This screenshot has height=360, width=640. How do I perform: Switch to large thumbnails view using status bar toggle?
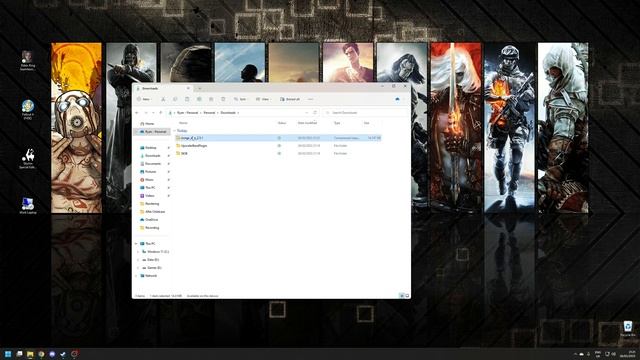tap(407, 296)
